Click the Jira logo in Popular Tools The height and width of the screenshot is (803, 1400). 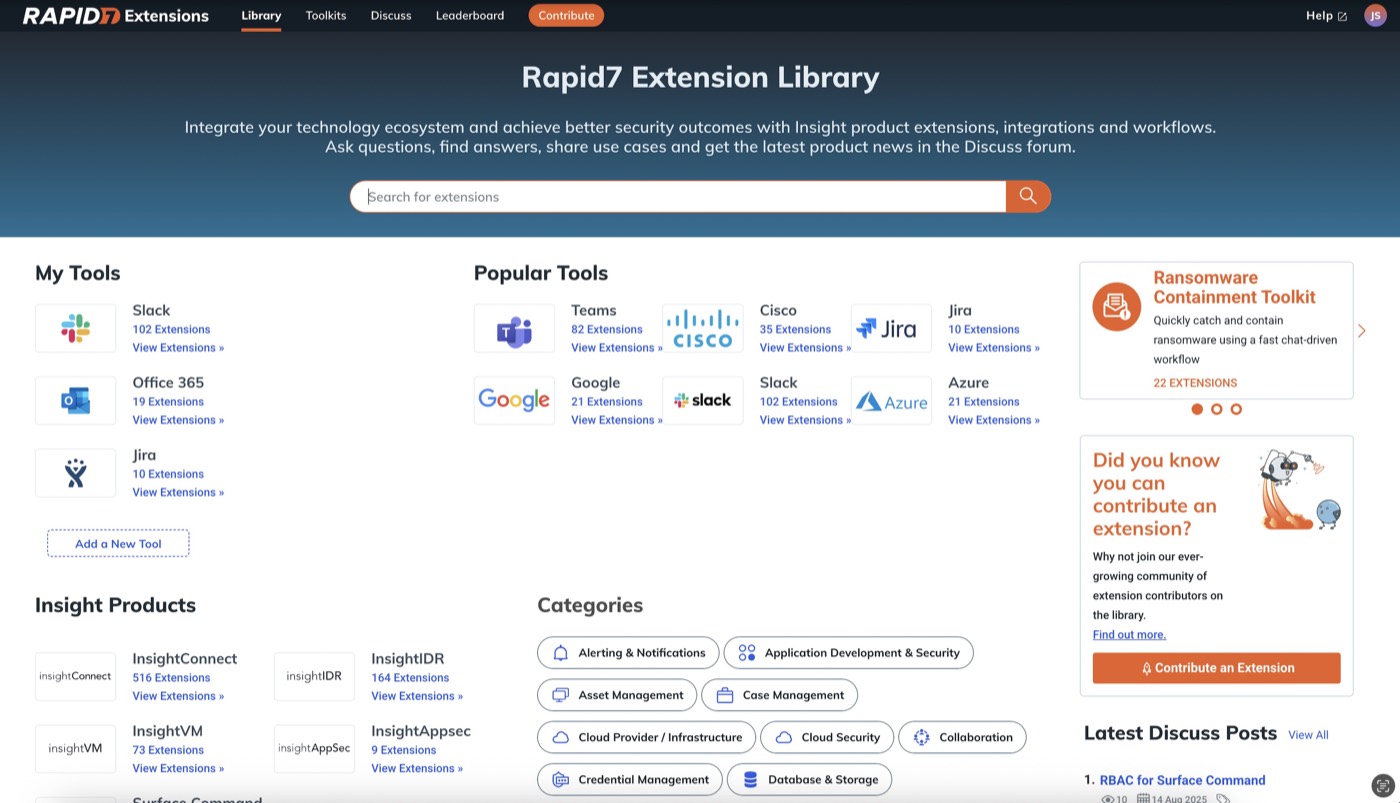(x=891, y=328)
